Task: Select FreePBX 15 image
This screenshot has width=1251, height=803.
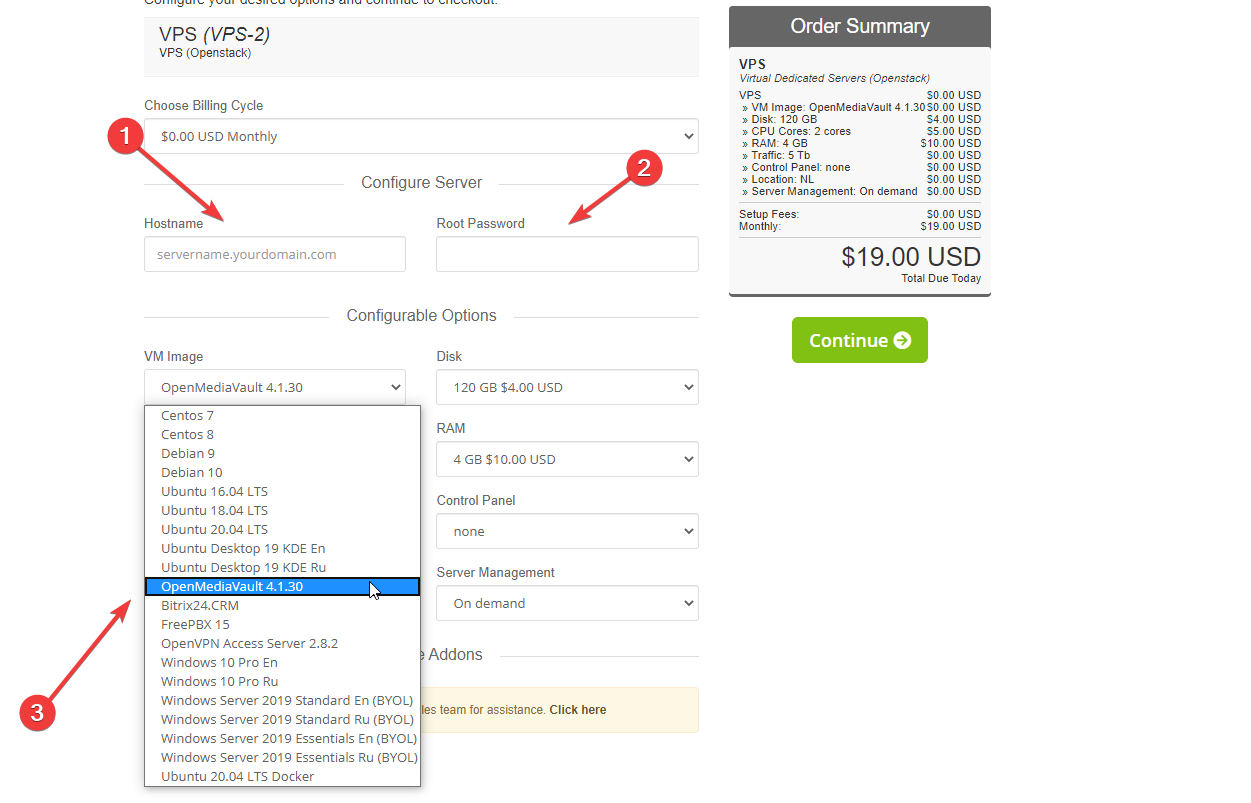Action: 195,625
